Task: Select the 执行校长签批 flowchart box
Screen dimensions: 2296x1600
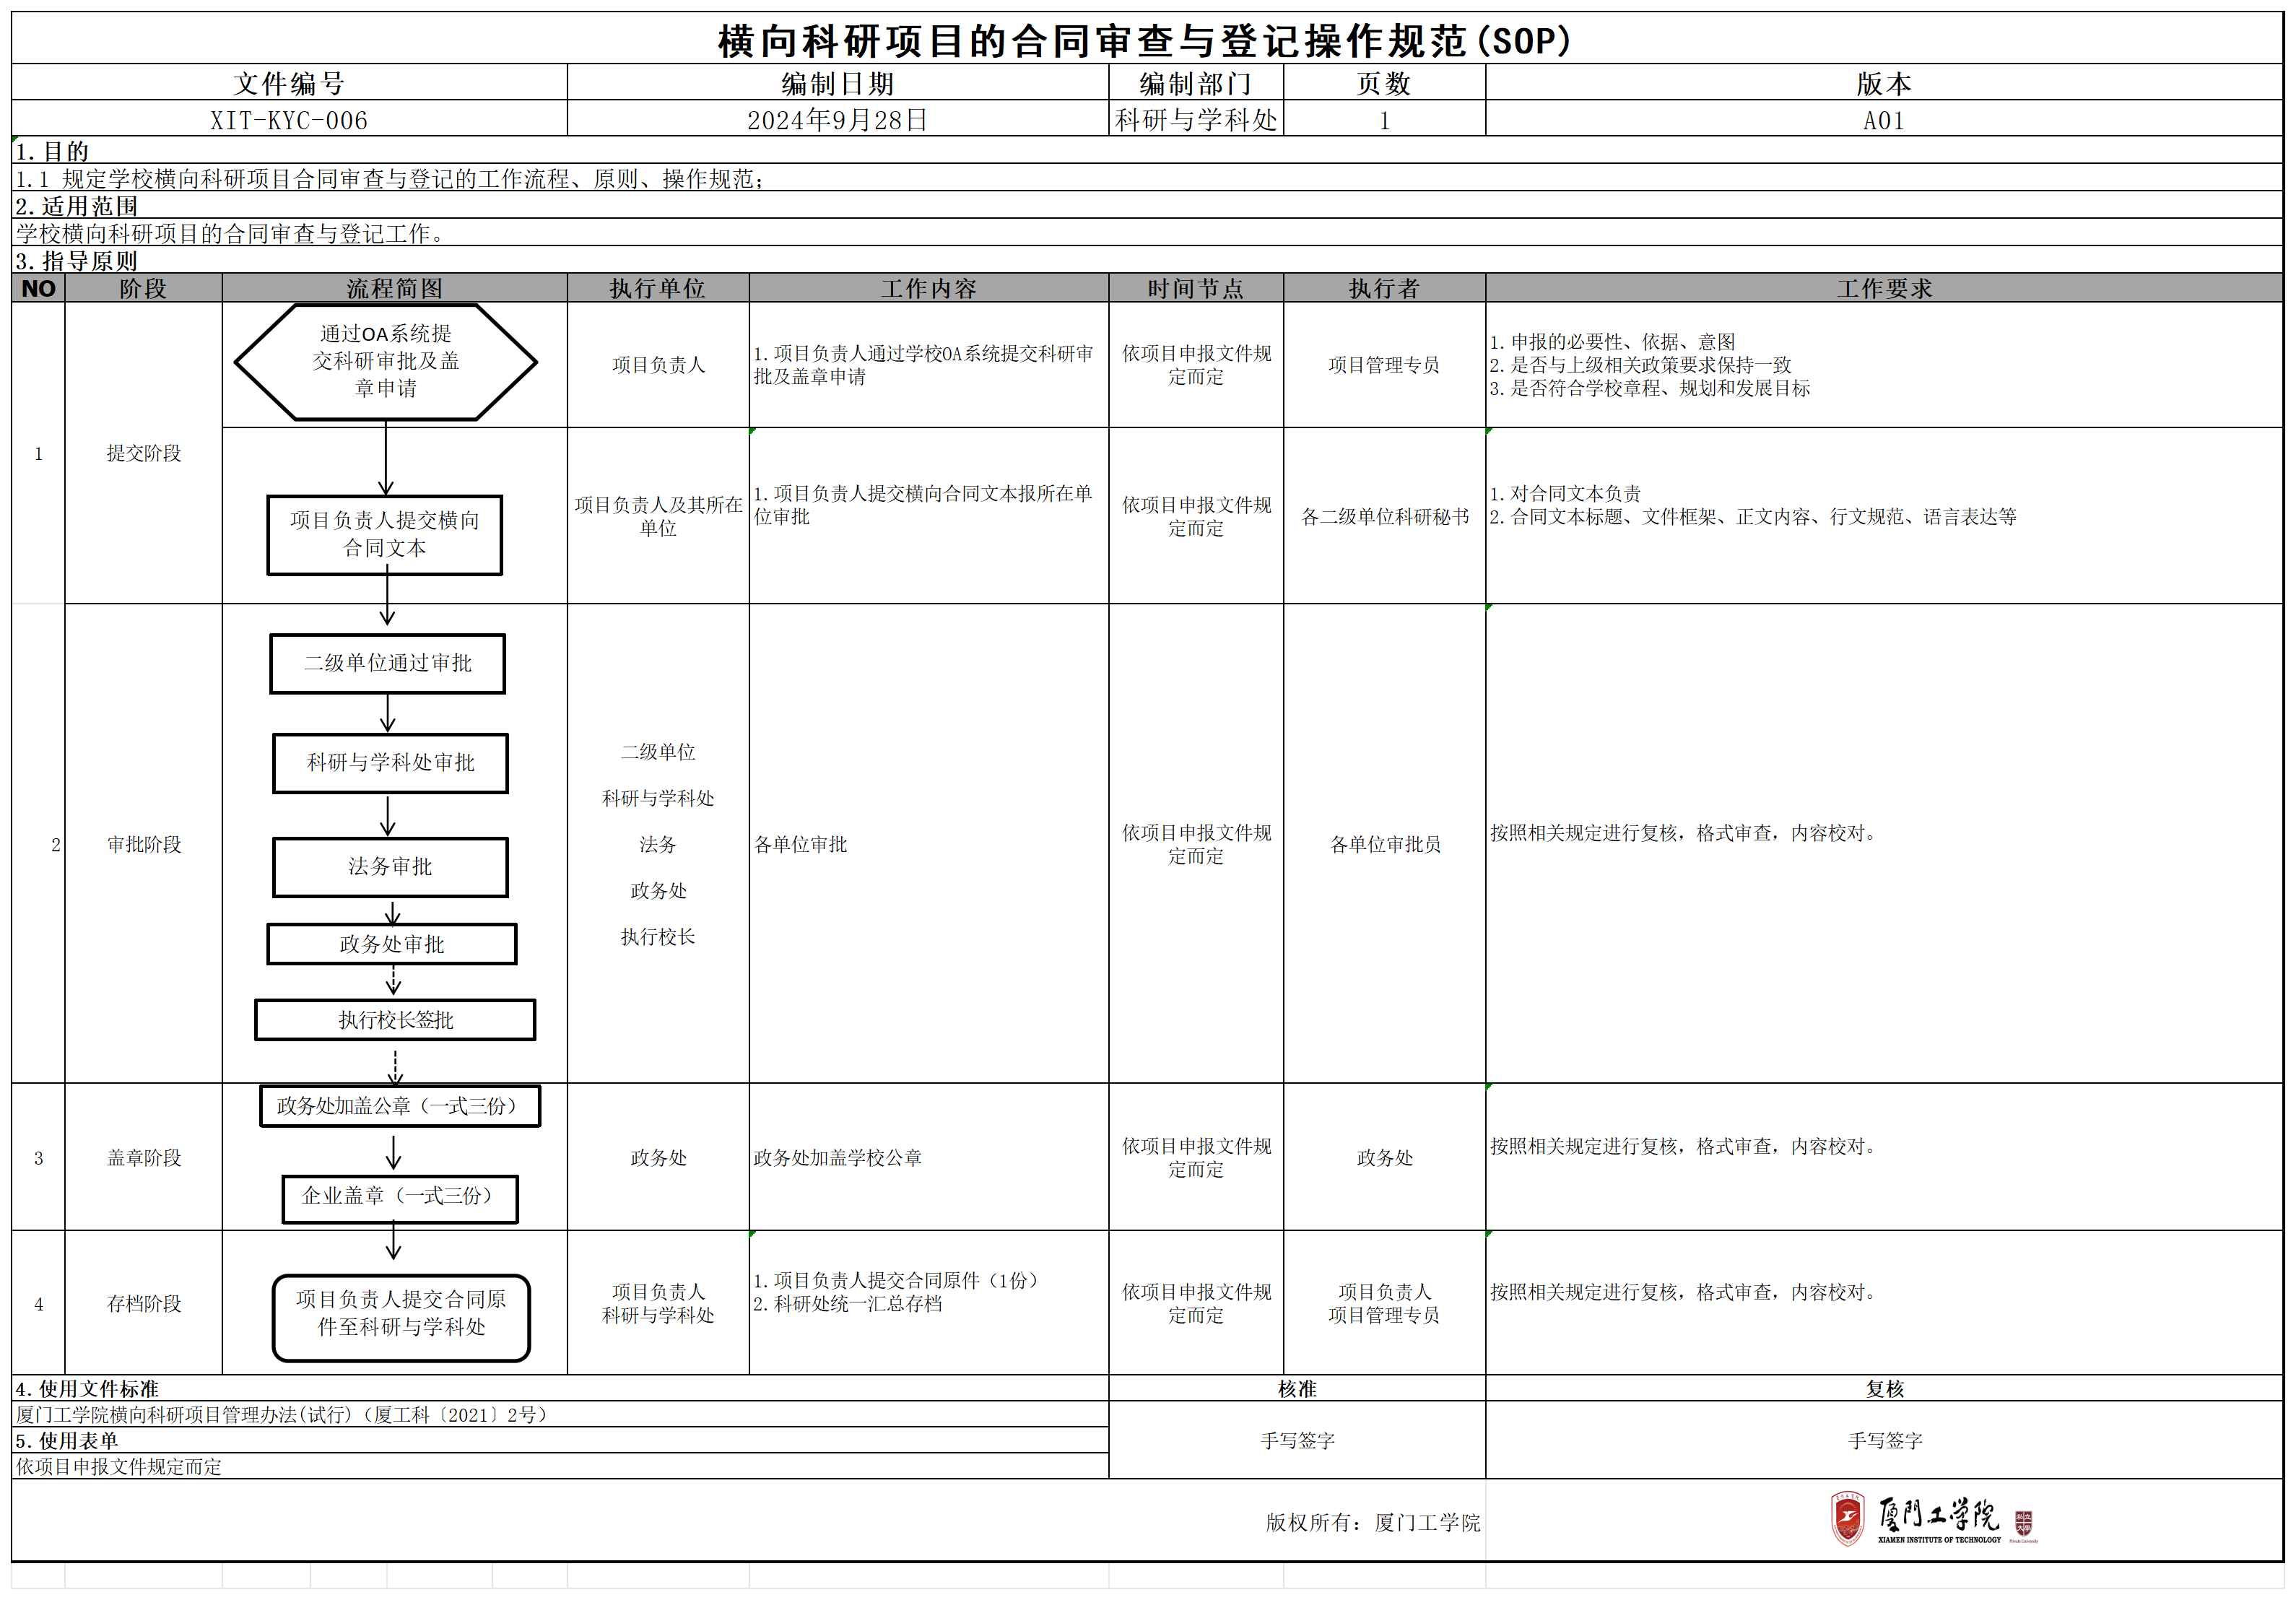Action: (395, 1020)
